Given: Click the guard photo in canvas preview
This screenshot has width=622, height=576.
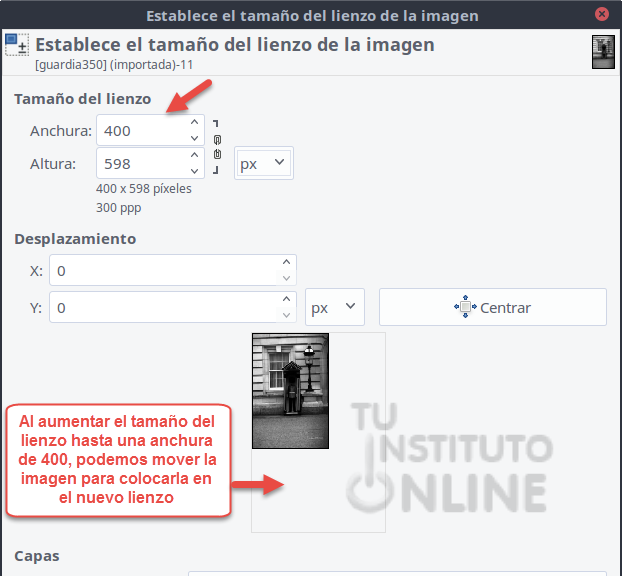Looking at the screenshot, I should pos(290,391).
